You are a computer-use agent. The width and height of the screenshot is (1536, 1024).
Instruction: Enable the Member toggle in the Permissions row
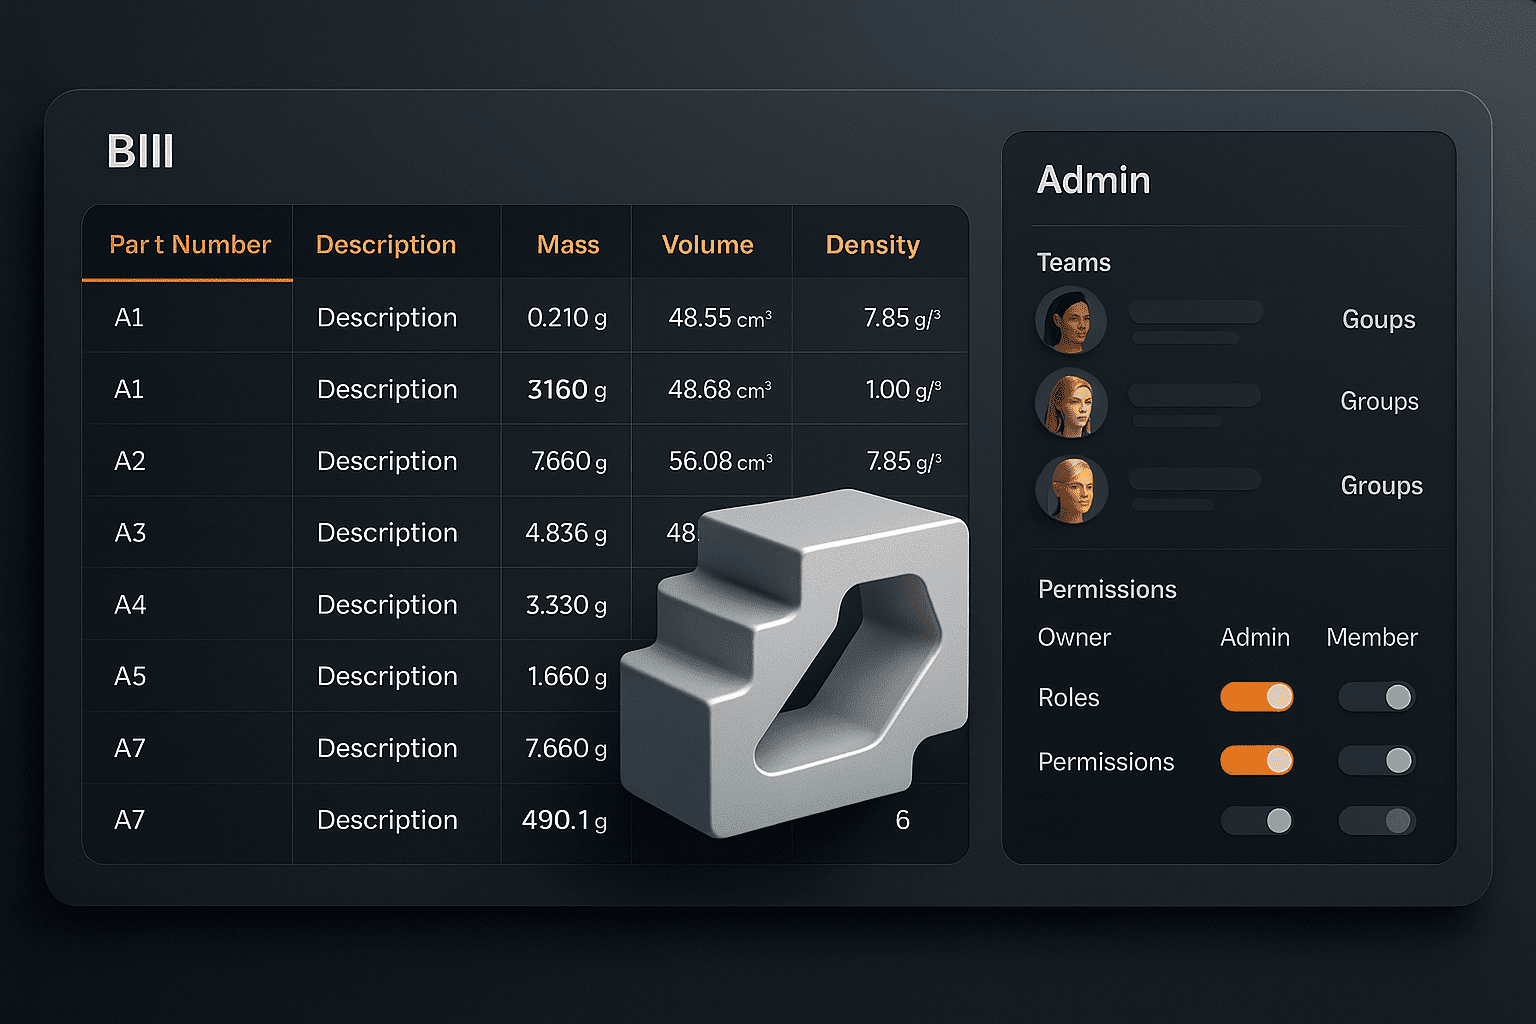click(x=1377, y=761)
